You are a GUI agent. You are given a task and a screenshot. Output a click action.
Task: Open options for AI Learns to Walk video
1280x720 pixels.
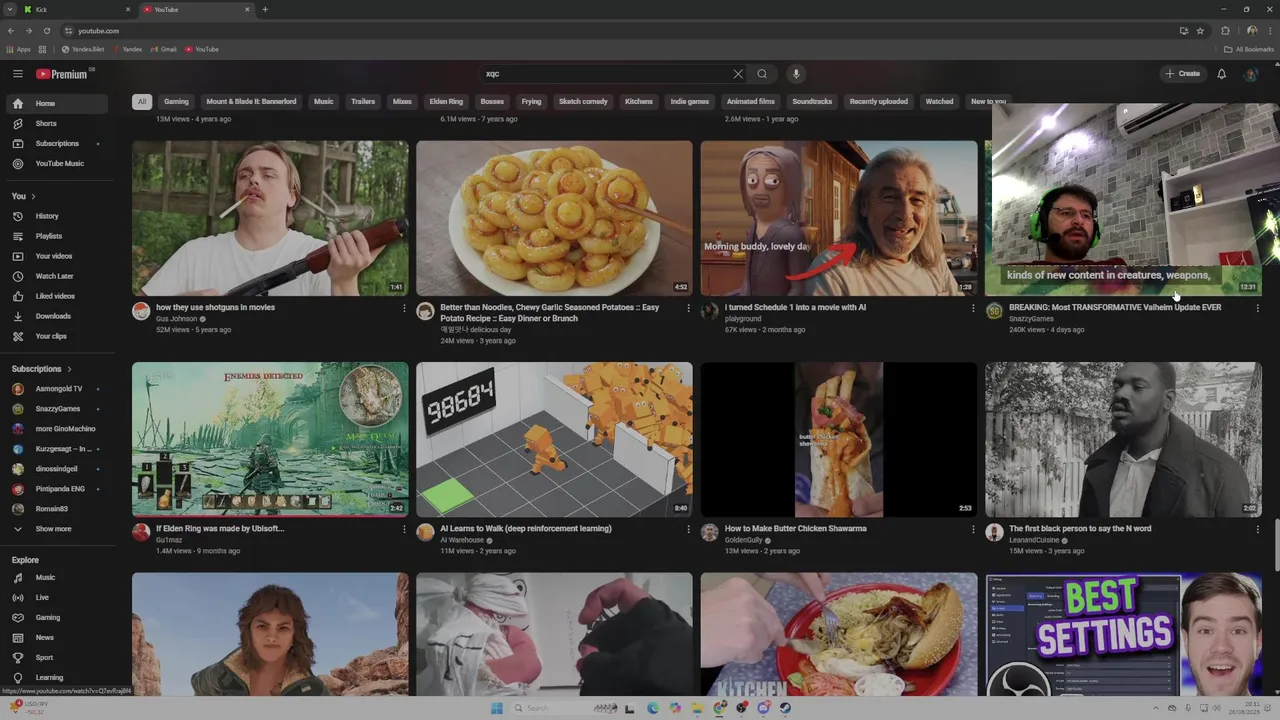[x=688, y=529]
